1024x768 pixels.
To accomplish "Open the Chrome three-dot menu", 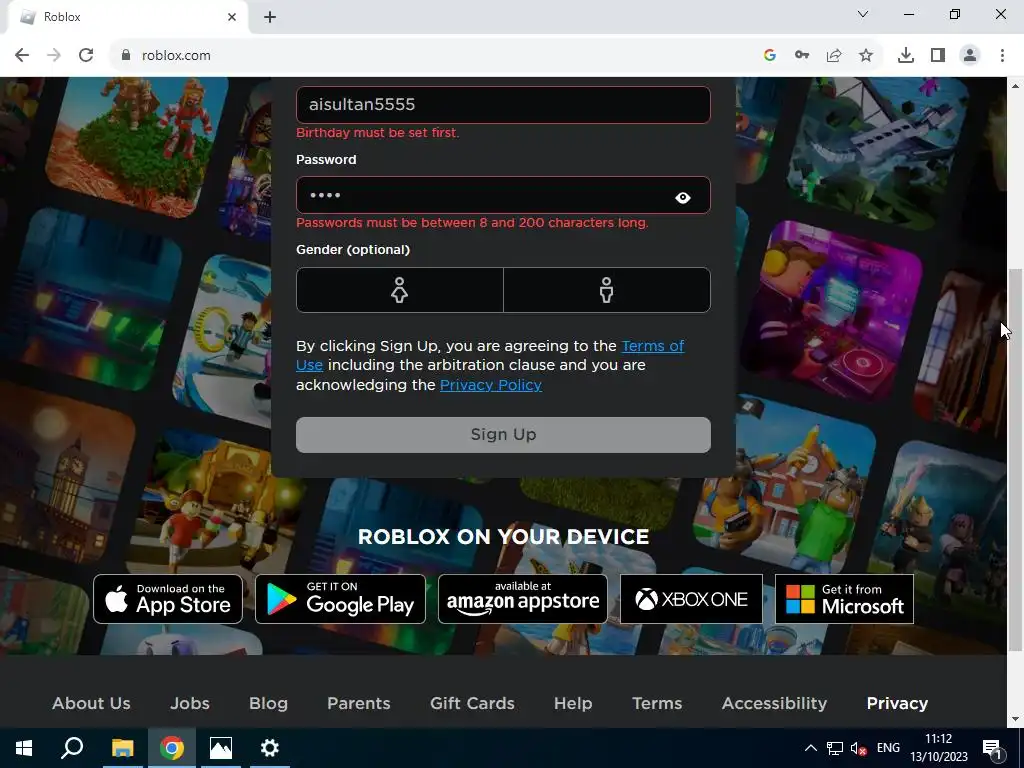I will (1002, 56).
